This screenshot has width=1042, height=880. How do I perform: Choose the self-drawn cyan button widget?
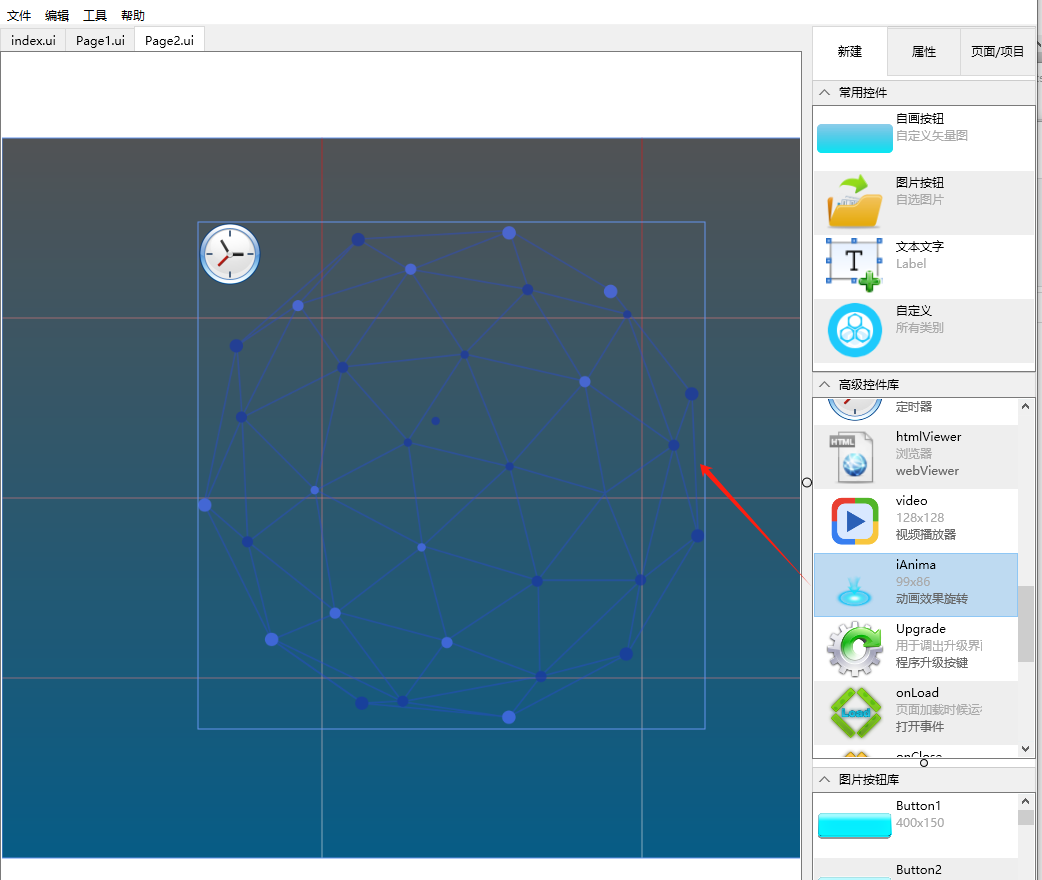click(x=854, y=138)
